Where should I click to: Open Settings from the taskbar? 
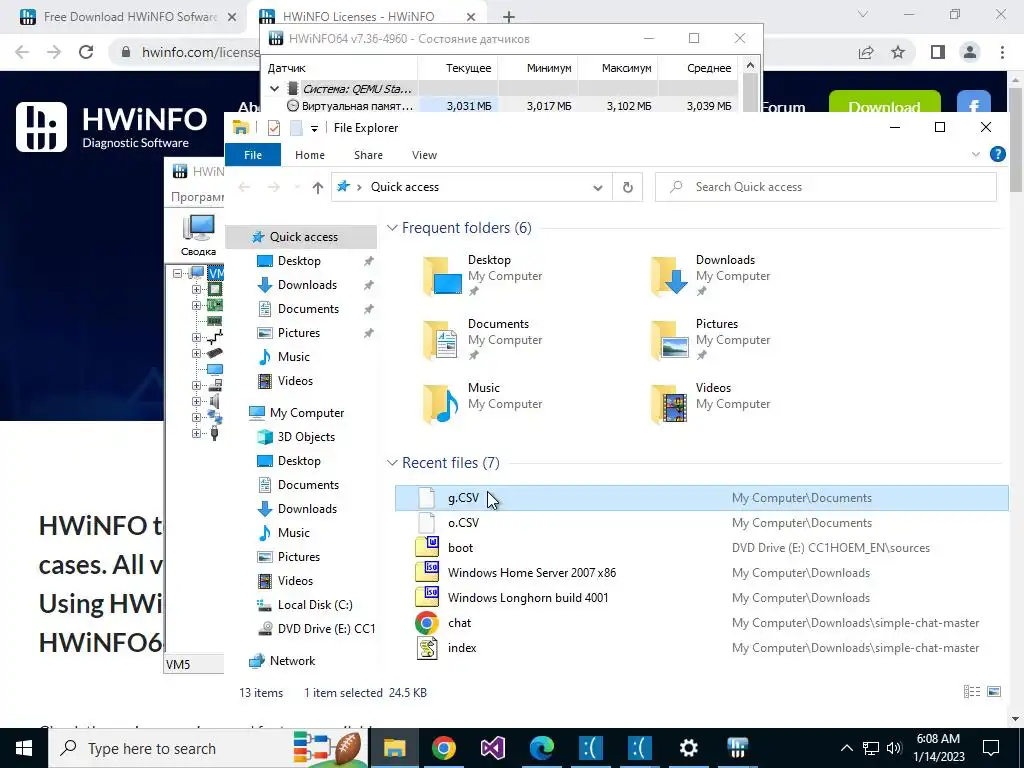click(688, 748)
